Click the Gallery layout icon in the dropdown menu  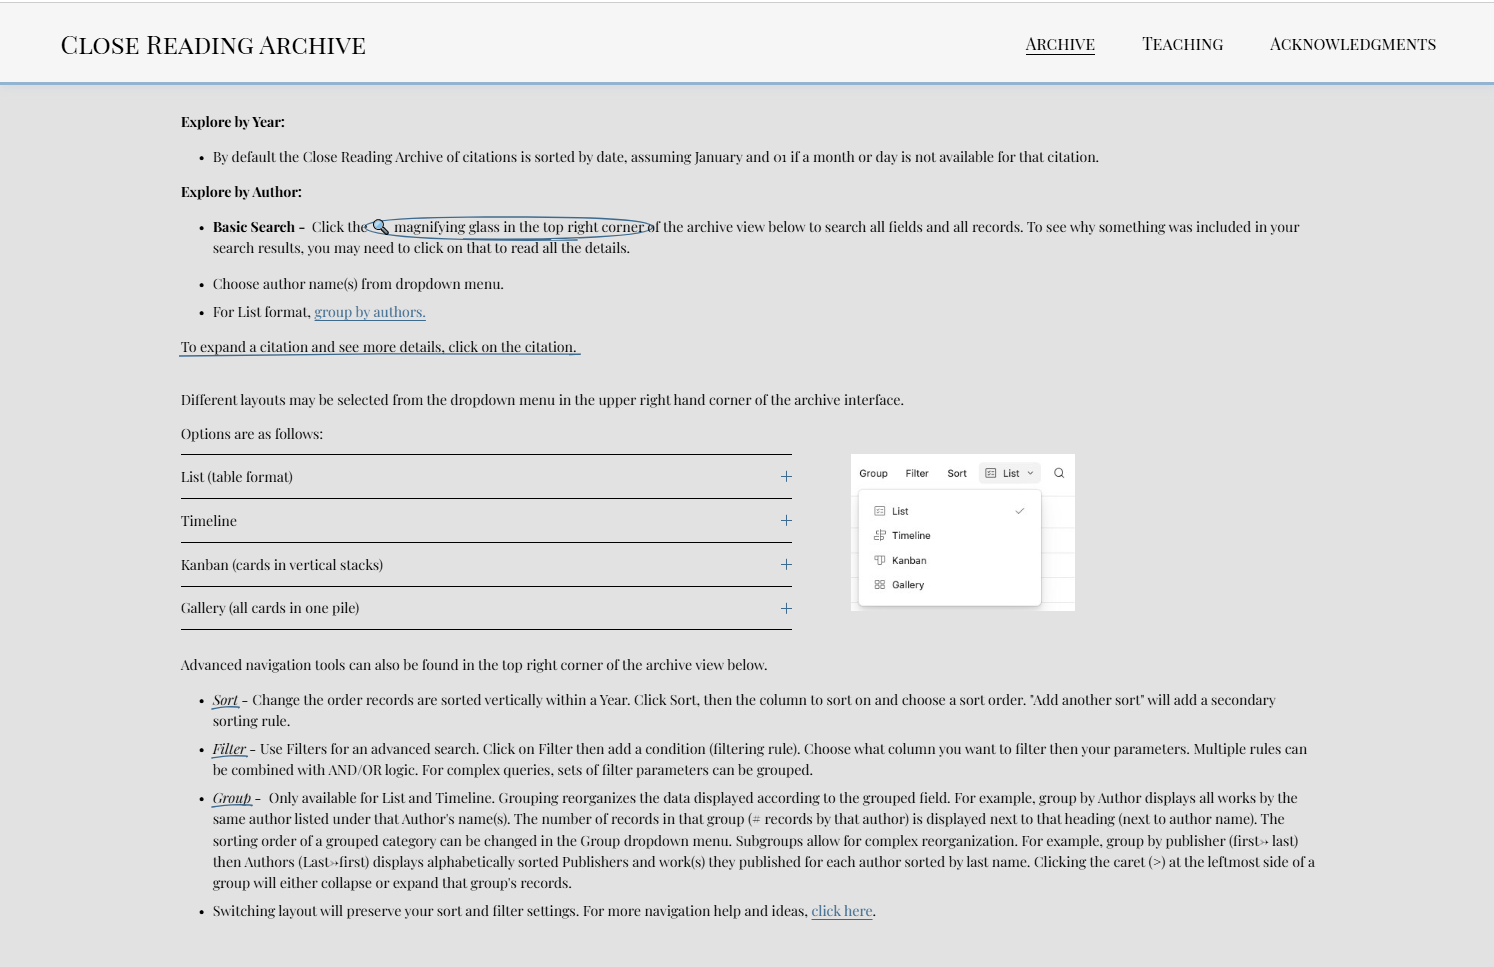point(880,585)
